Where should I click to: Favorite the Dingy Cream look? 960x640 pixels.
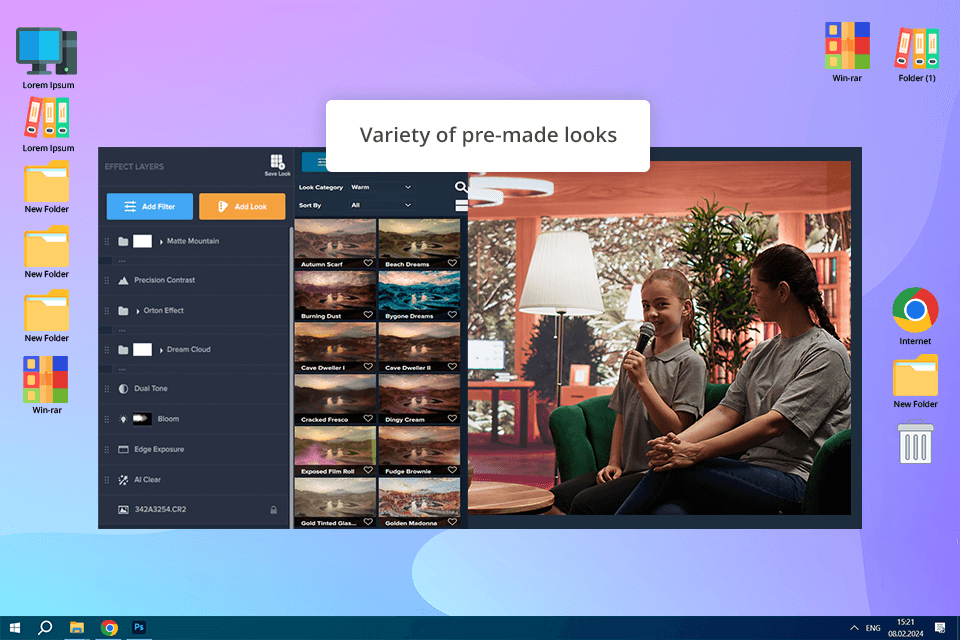(452, 418)
